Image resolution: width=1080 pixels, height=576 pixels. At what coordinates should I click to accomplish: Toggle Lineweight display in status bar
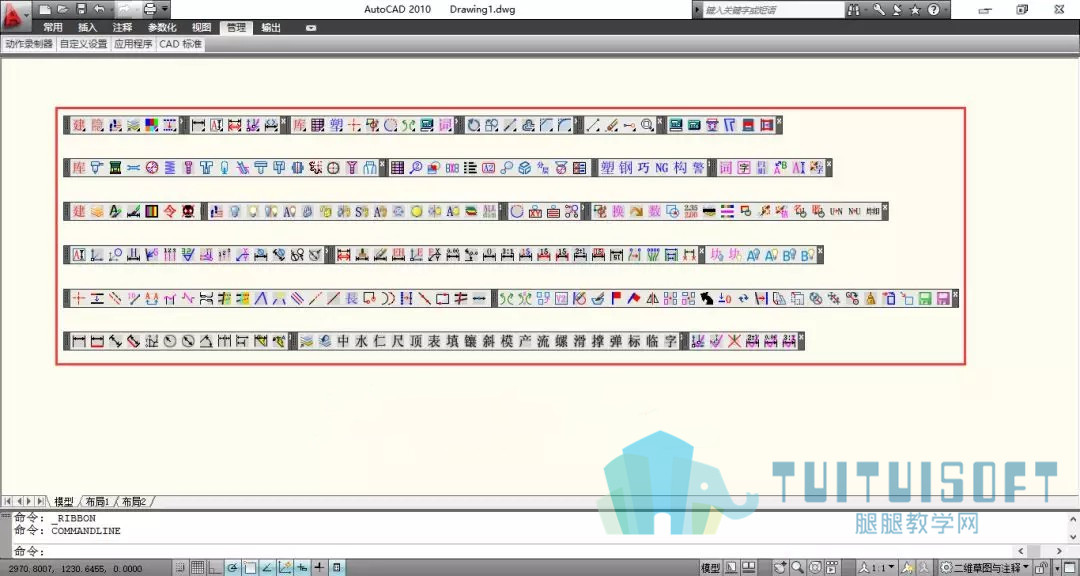[x=320, y=568]
